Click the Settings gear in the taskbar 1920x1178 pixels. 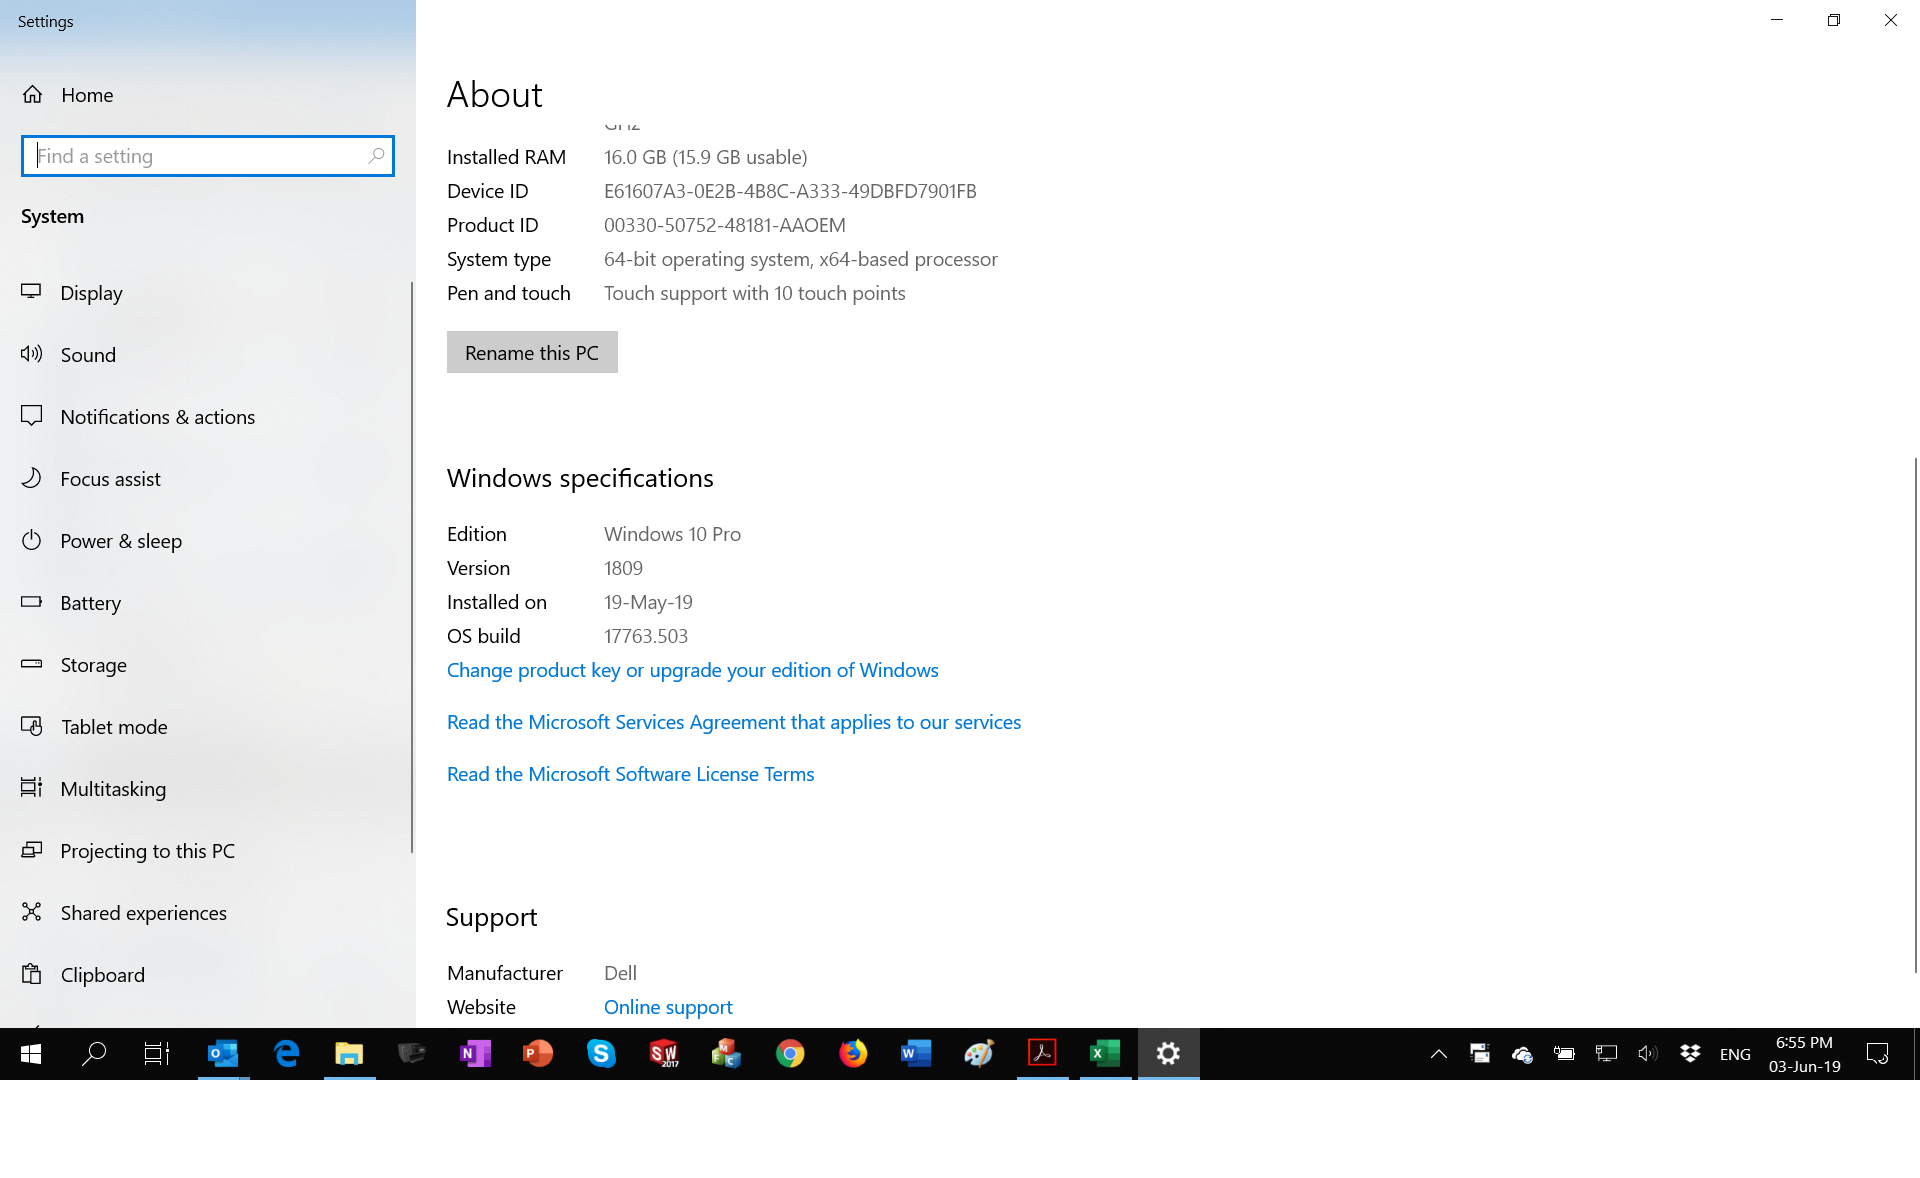(x=1168, y=1053)
